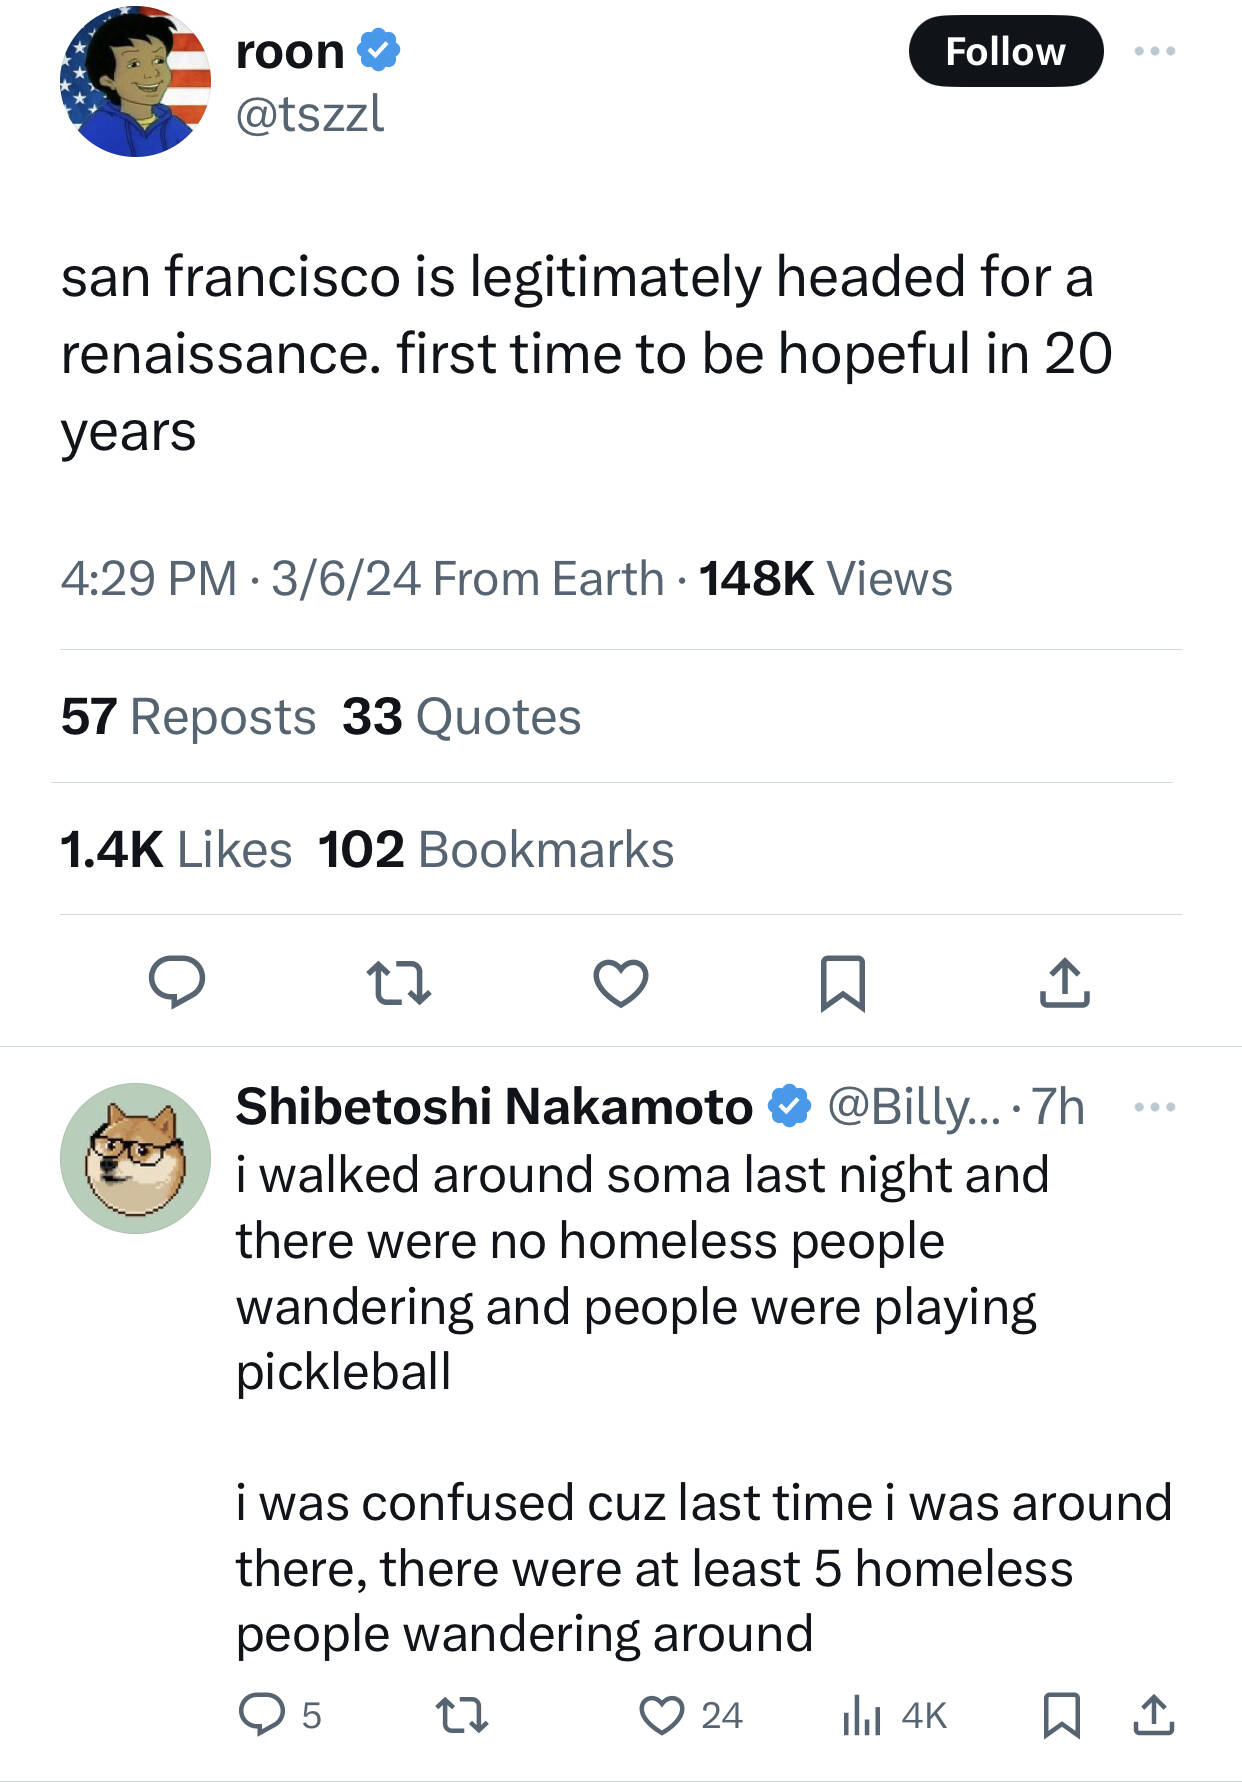Image resolution: width=1242 pixels, height=1782 pixels.
Task: Reply to Shibetoshi Nakamoto's comment
Action: coord(262,1714)
